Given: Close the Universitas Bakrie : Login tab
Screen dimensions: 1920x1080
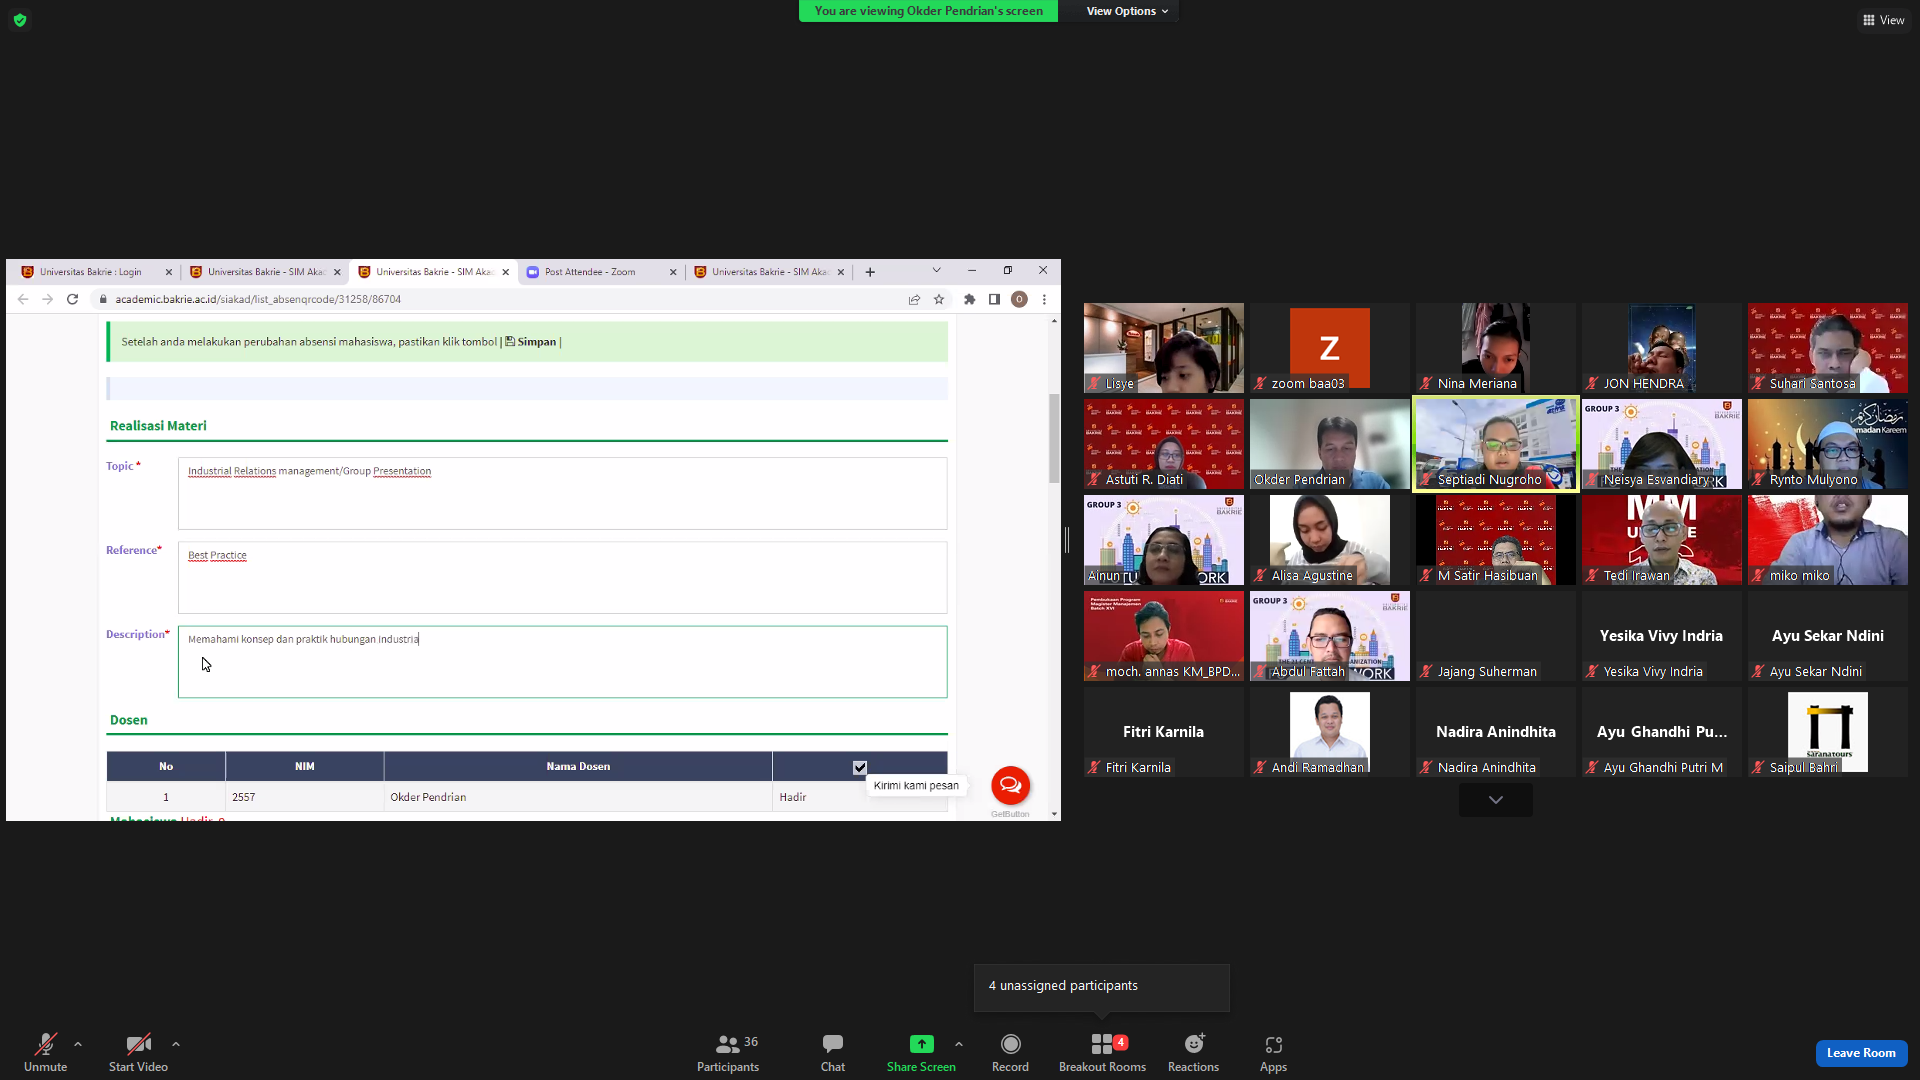Looking at the screenshot, I should coord(169,272).
